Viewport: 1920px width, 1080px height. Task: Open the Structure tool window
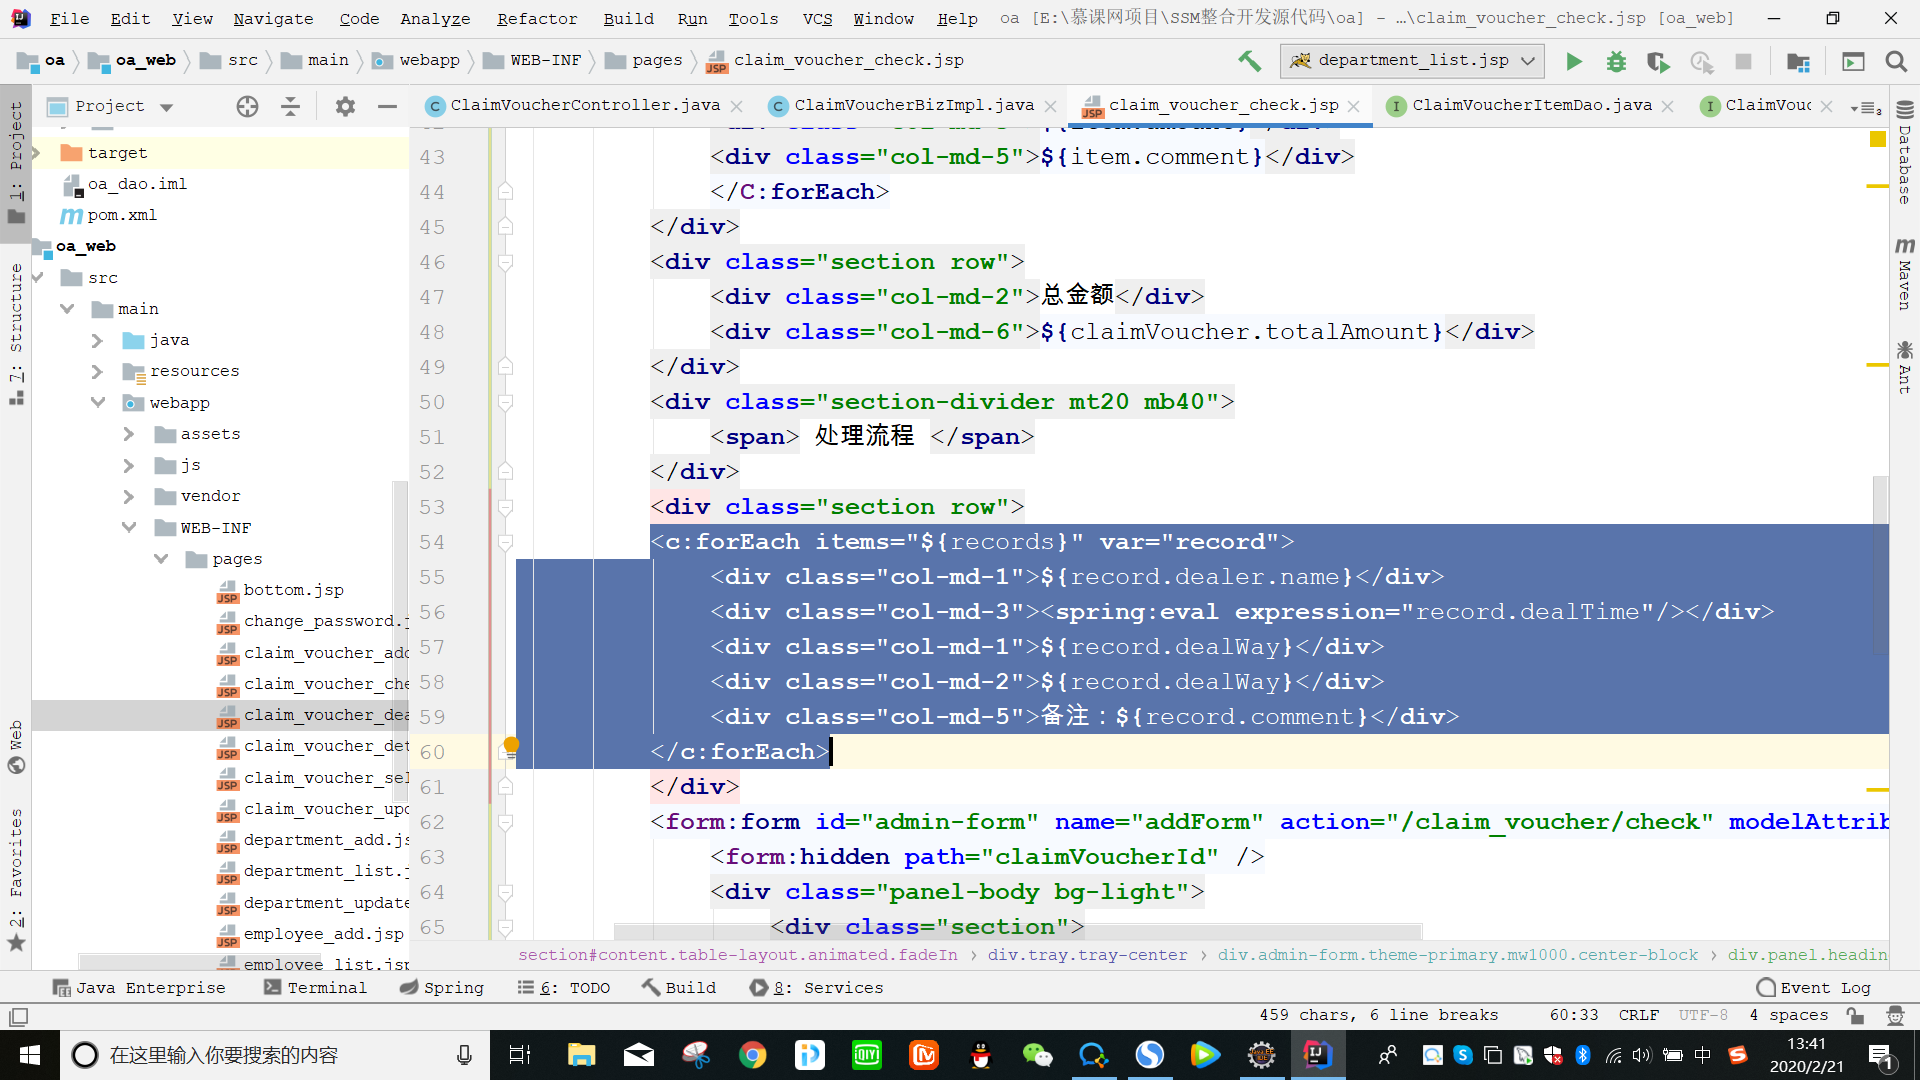pyautogui.click(x=16, y=333)
